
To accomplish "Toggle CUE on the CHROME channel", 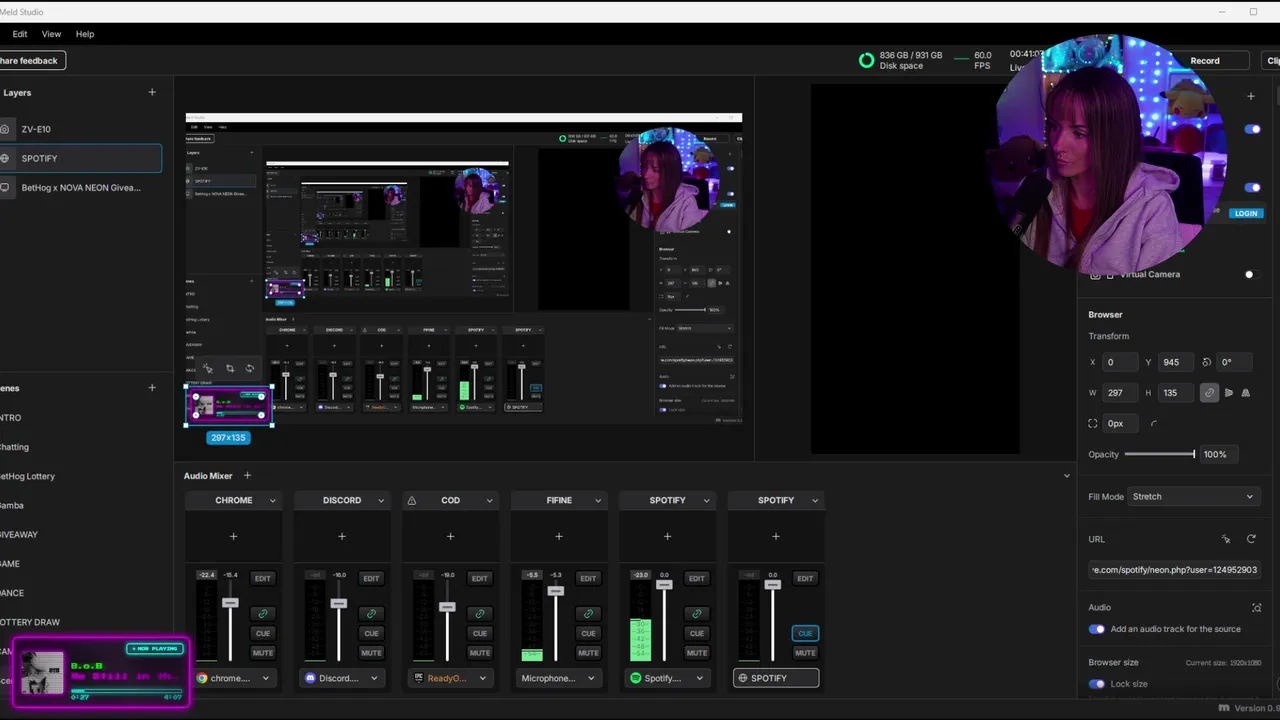I will pyautogui.click(x=263, y=633).
